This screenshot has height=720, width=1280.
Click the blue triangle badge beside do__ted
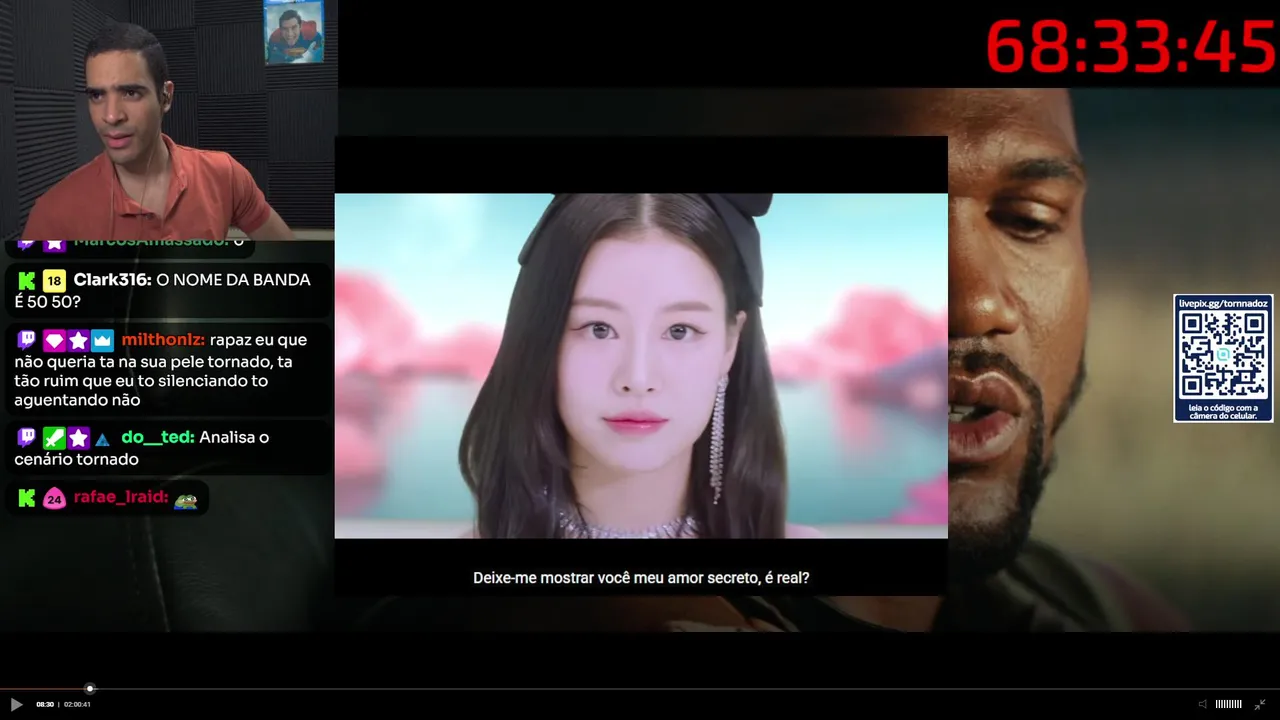coord(102,439)
